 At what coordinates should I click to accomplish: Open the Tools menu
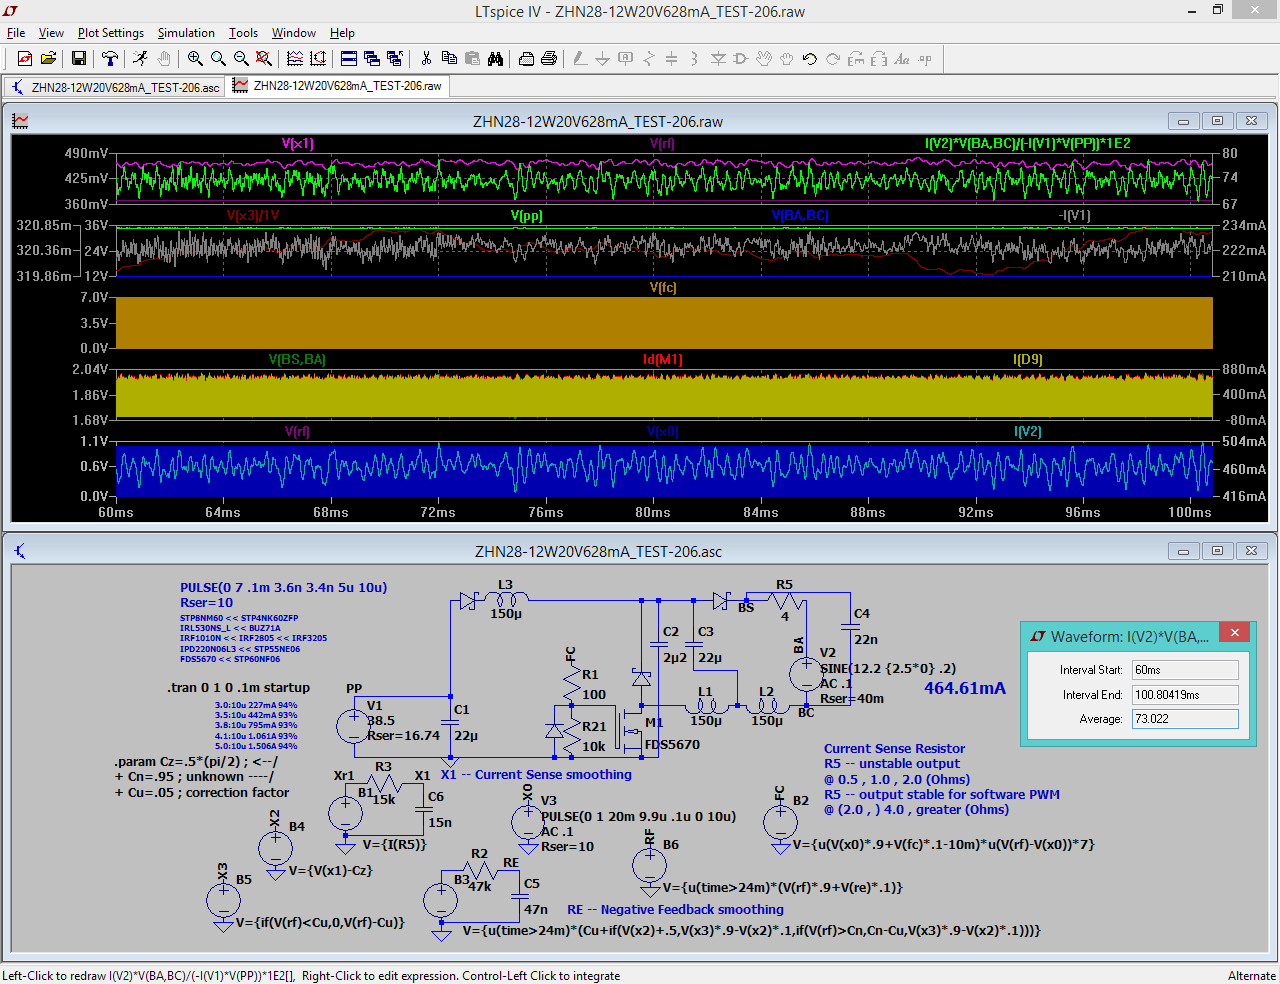(x=243, y=33)
